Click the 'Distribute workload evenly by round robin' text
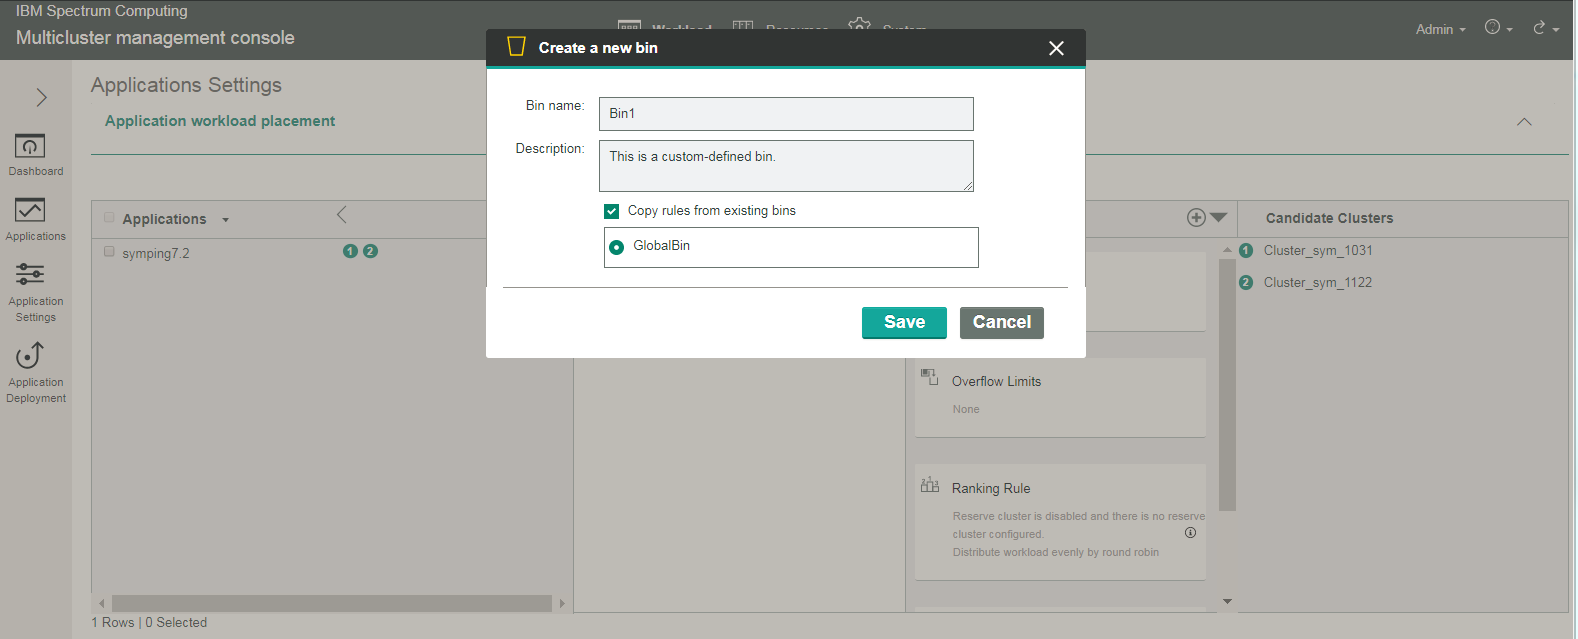Viewport: 1578px width, 639px height. click(1056, 552)
